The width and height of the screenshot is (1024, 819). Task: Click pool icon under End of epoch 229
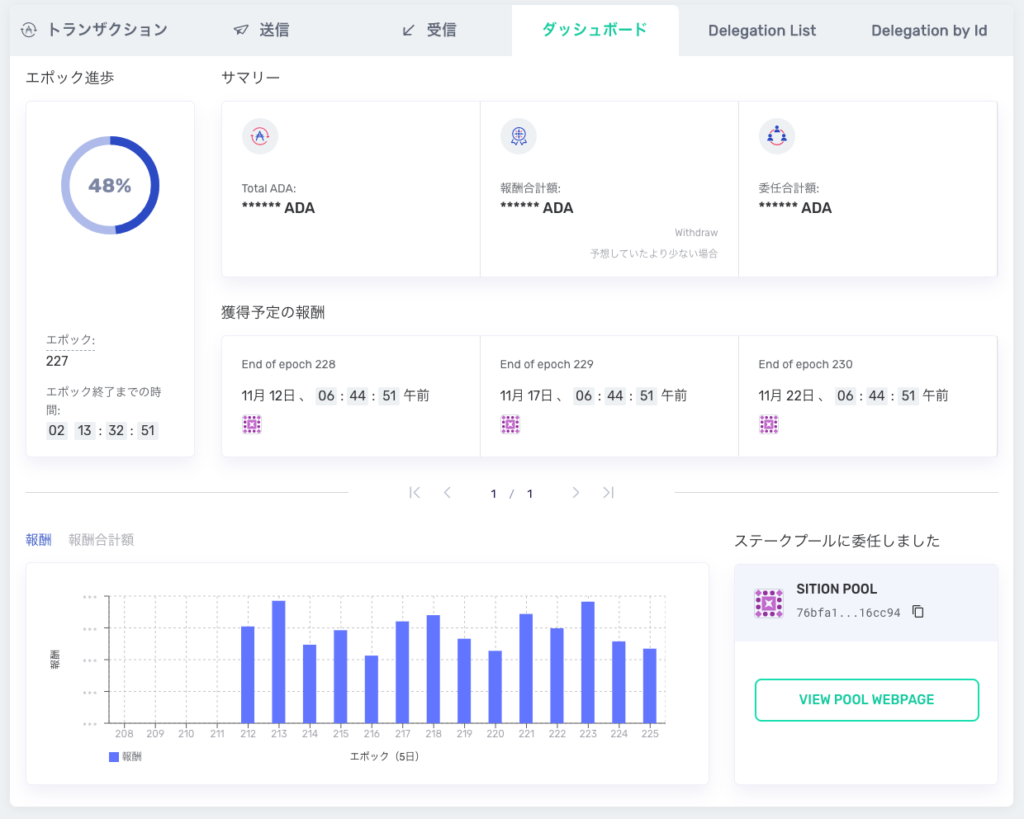pos(510,425)
